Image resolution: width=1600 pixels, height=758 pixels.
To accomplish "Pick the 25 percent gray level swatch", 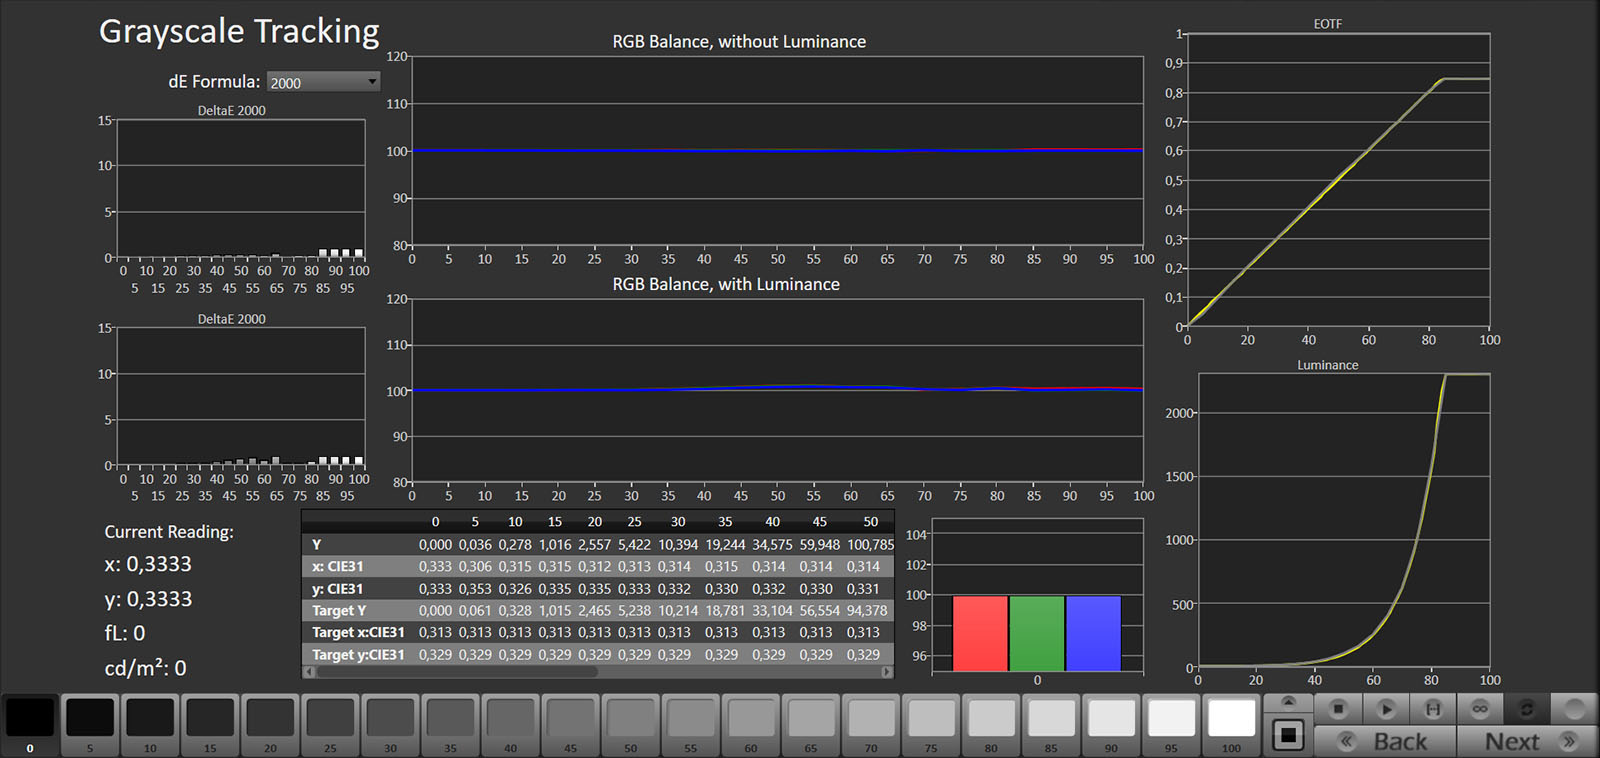I will tap(330, 719).
